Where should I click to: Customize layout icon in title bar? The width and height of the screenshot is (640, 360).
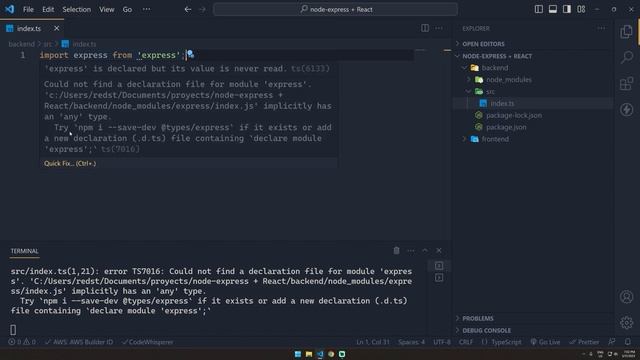(581, 9)
